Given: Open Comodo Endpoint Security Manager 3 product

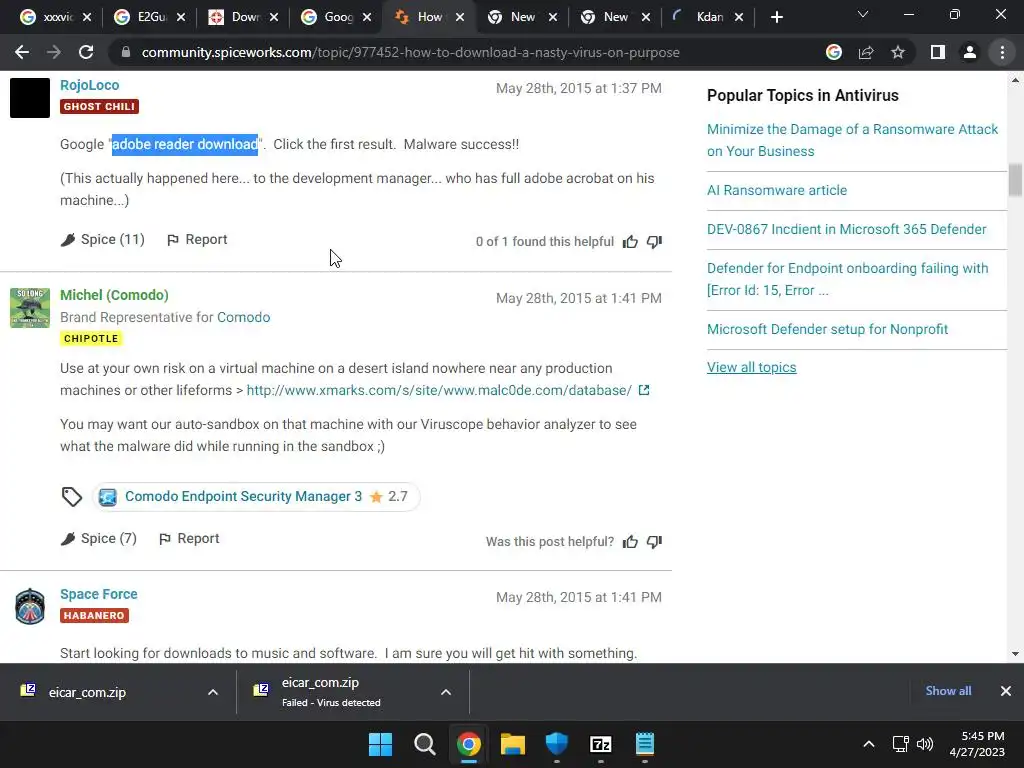Looking at the screenshot, I should coord(243,496).
